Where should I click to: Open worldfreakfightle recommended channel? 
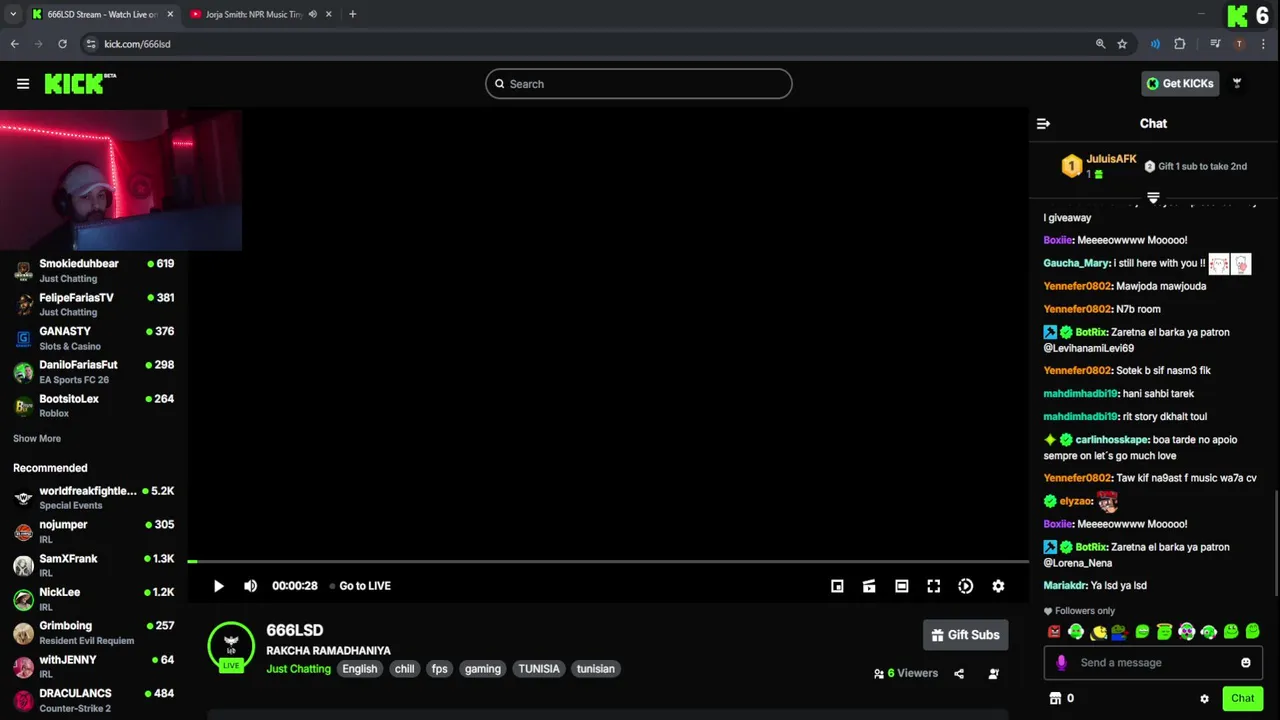click(x=94, y=498)
